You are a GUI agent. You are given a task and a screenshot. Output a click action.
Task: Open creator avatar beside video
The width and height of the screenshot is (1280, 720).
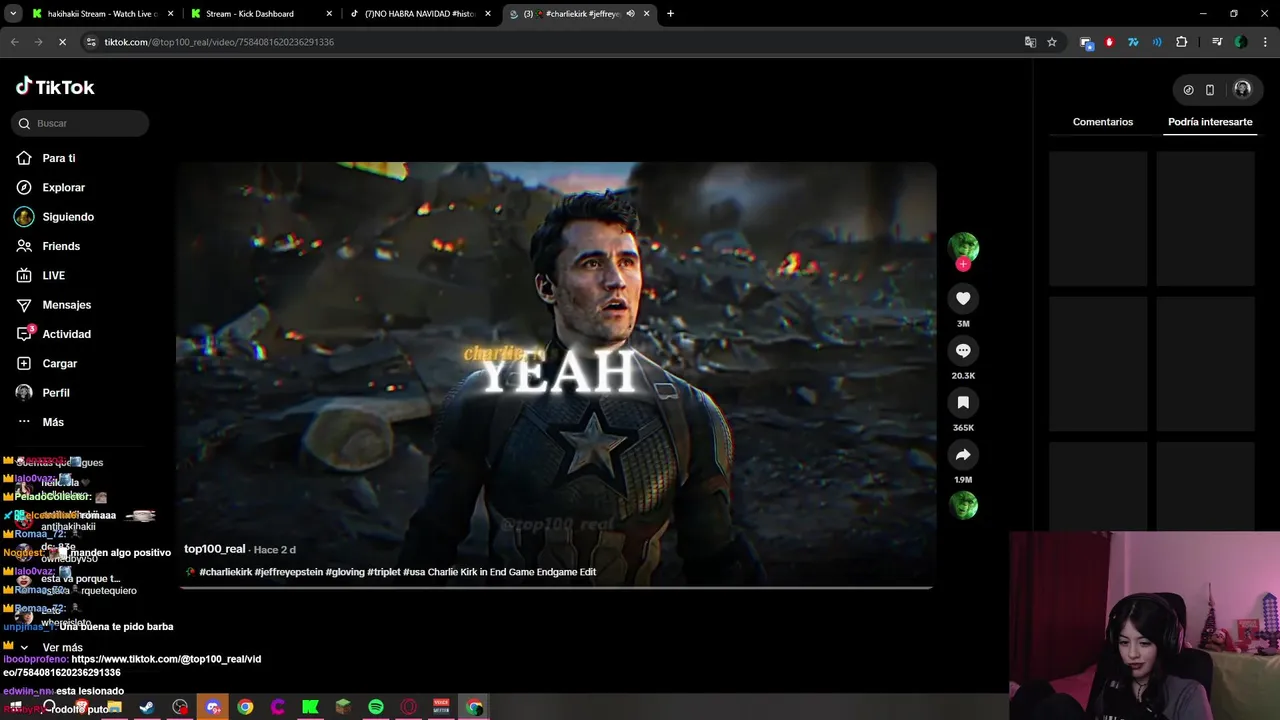[x=963, y=247]
